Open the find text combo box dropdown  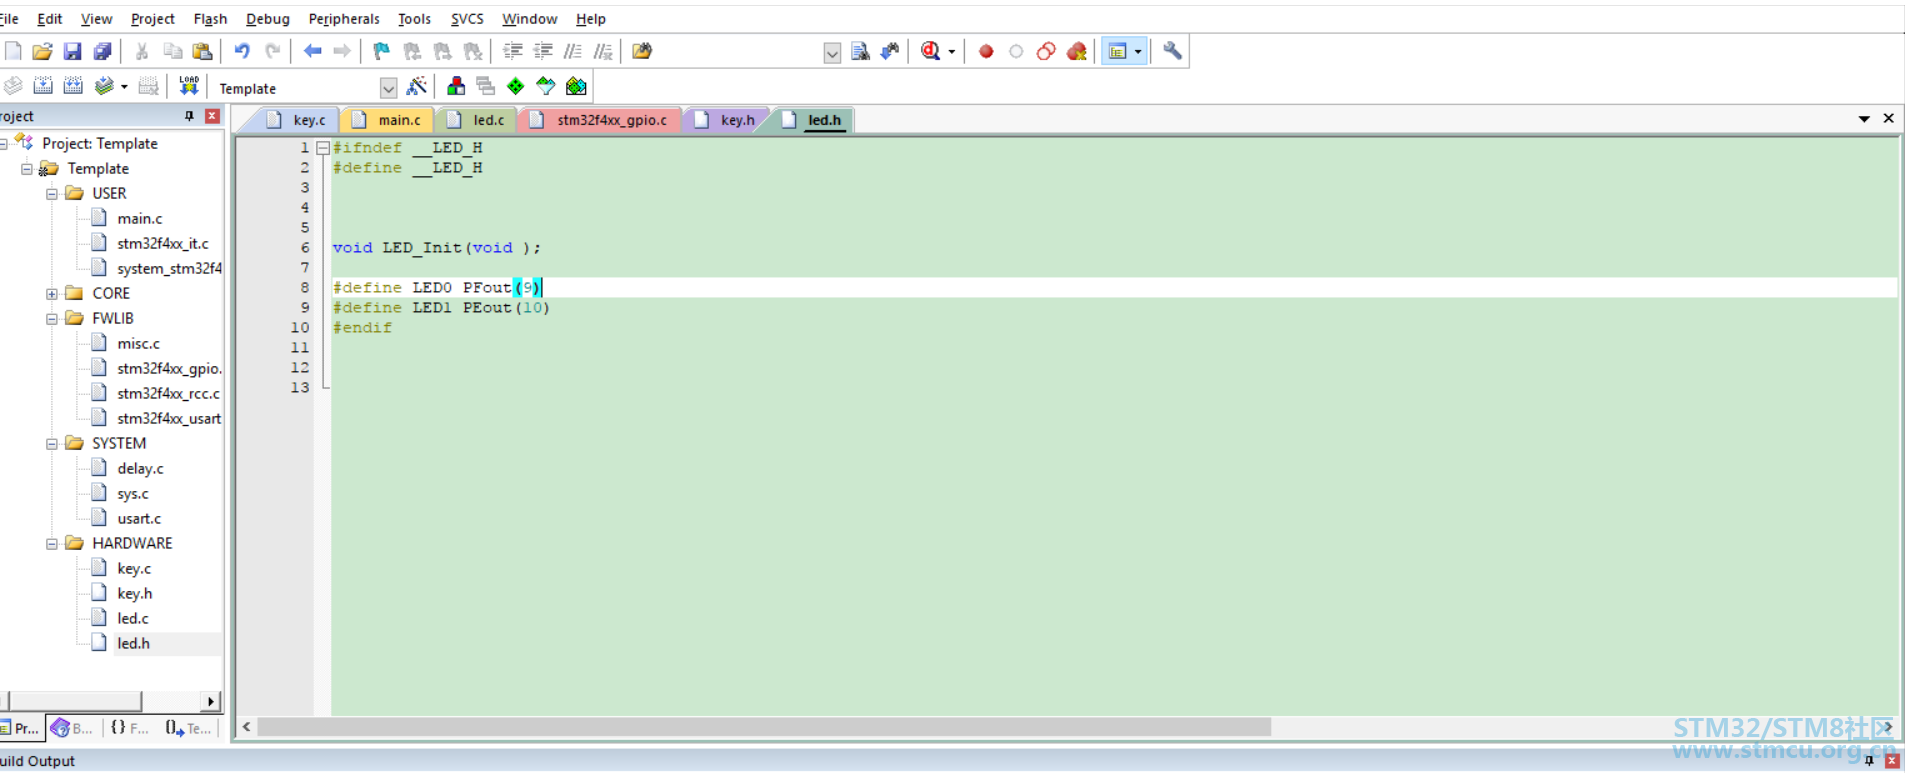832,52
